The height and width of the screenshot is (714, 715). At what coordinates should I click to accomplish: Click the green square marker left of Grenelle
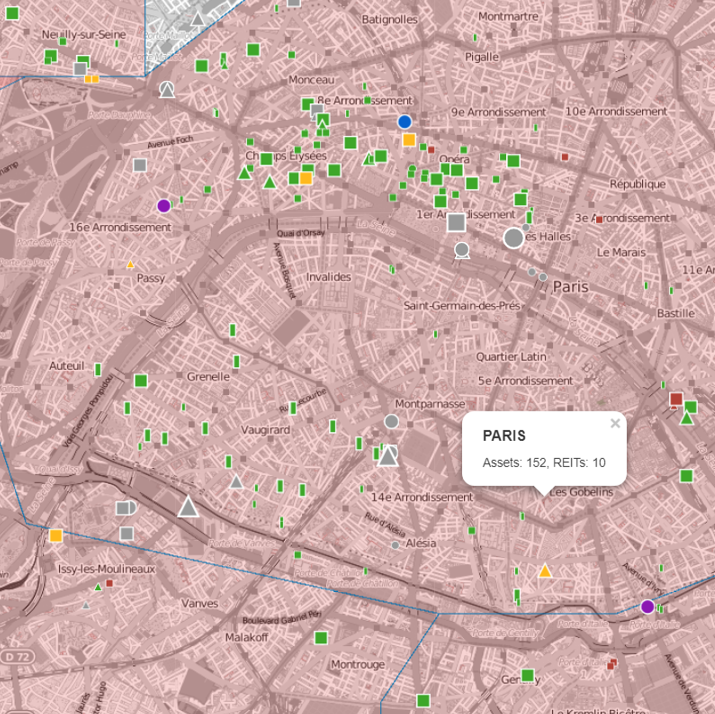click(141, 380)
